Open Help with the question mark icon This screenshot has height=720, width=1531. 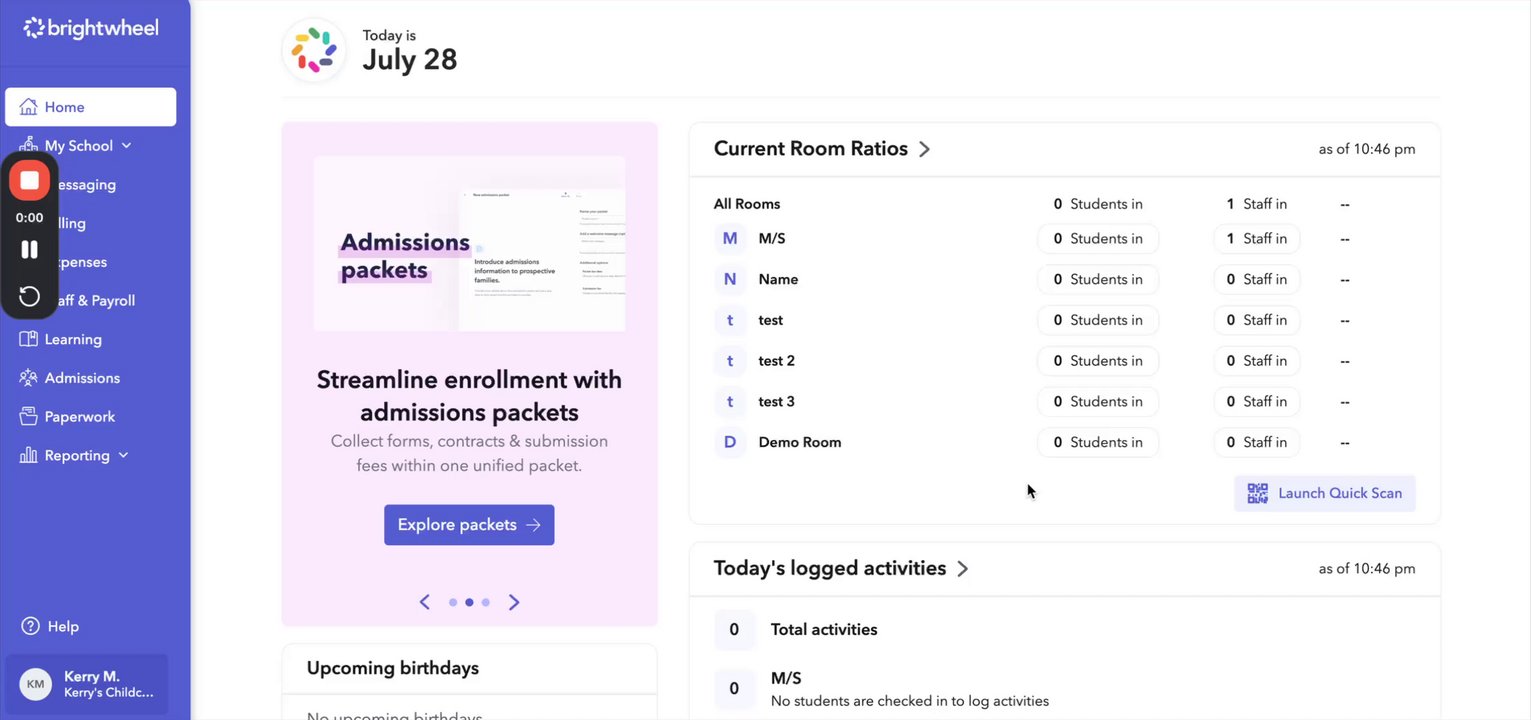coord(31,626)
